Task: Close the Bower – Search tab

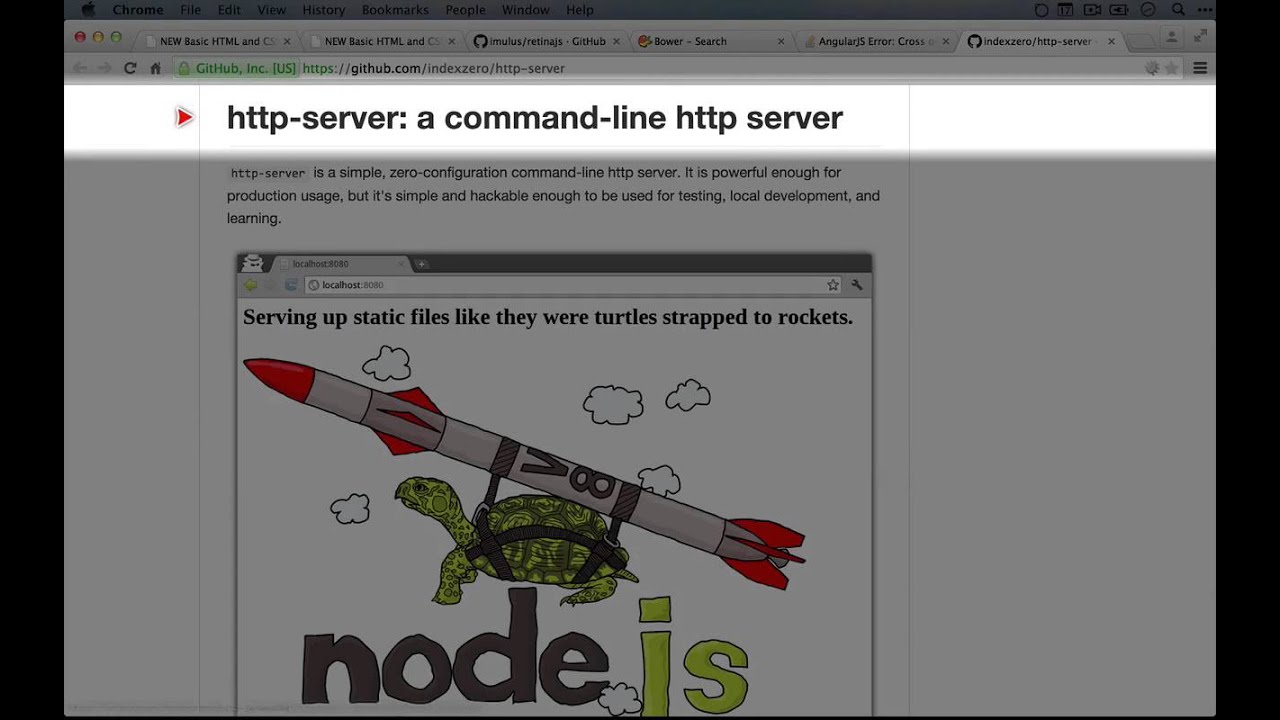Action: 781,42
